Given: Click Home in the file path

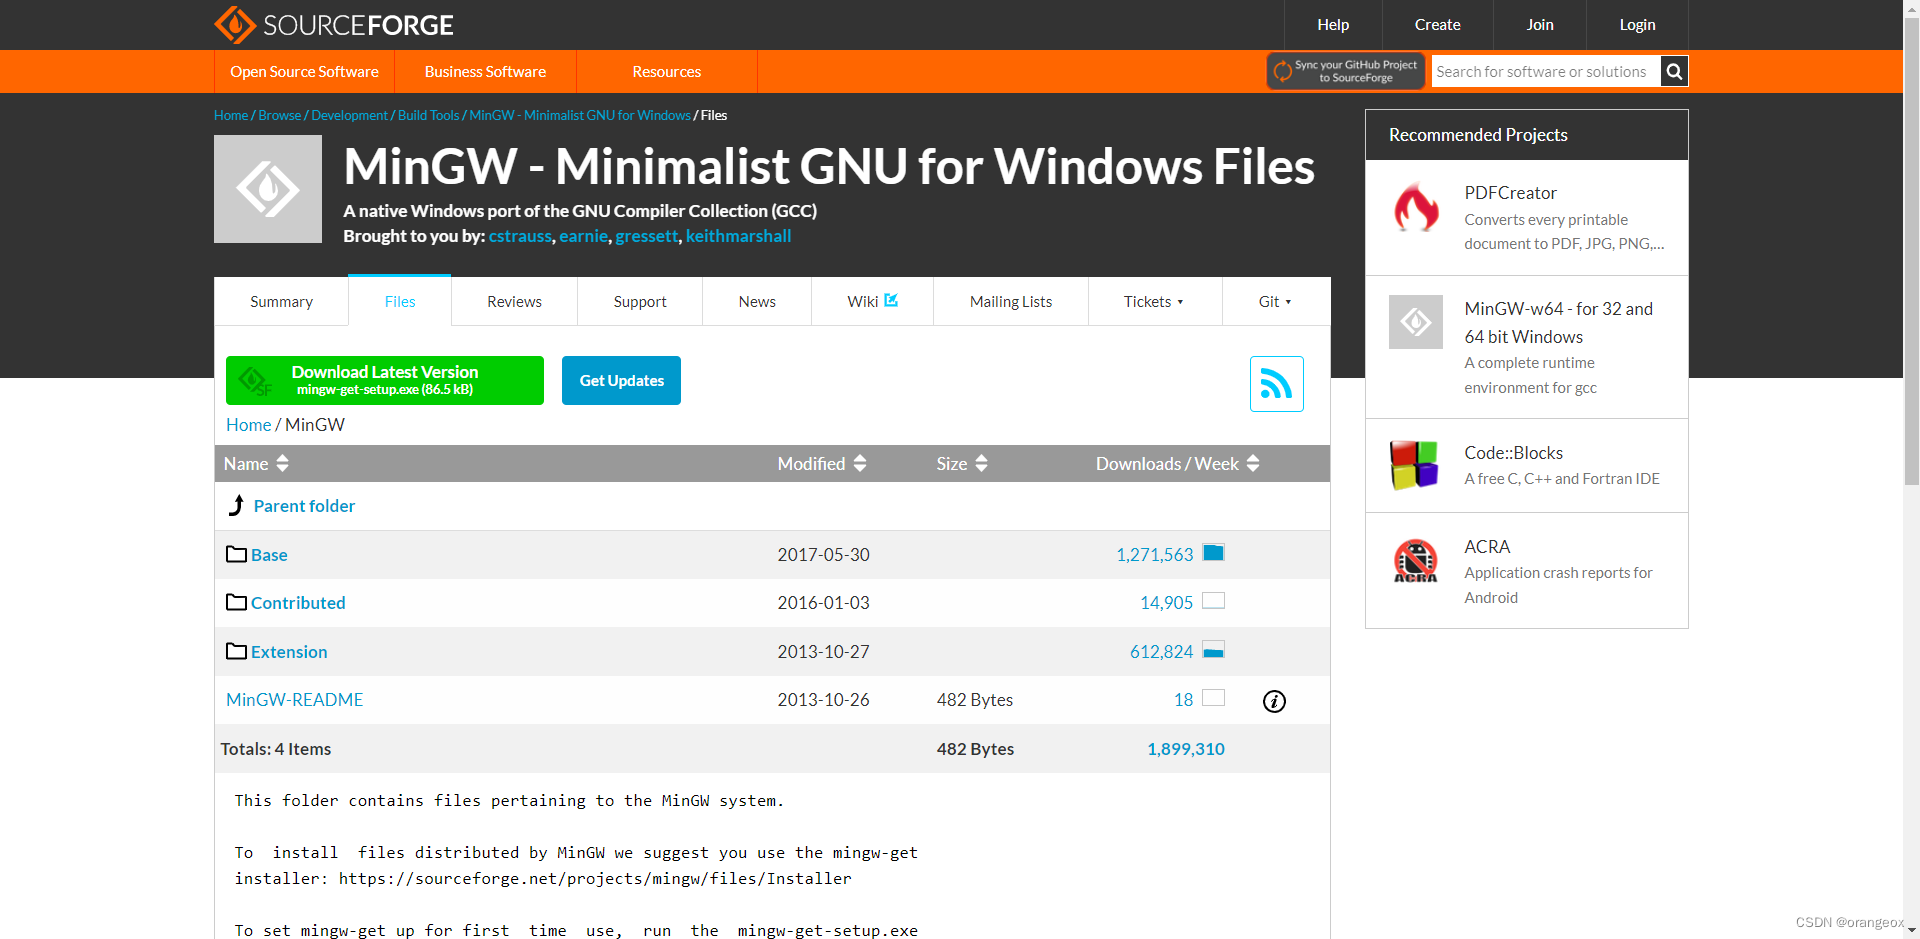Looking at the screenshot, I should 248,425.
